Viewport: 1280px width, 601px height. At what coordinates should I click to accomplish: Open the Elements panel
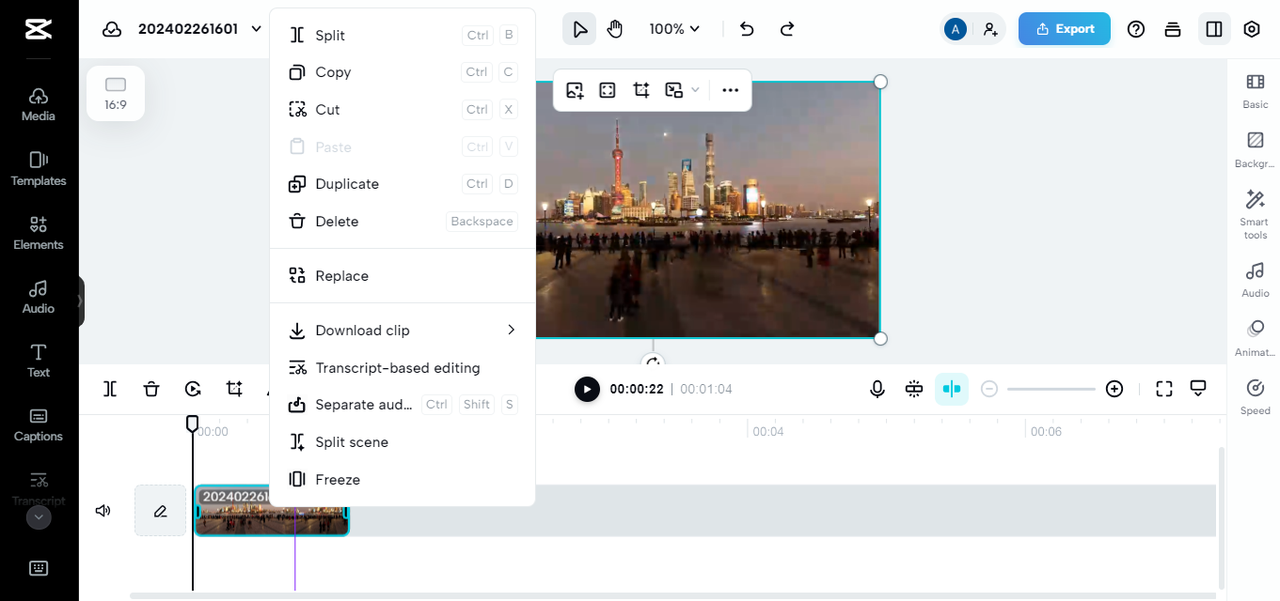[38, 232]
